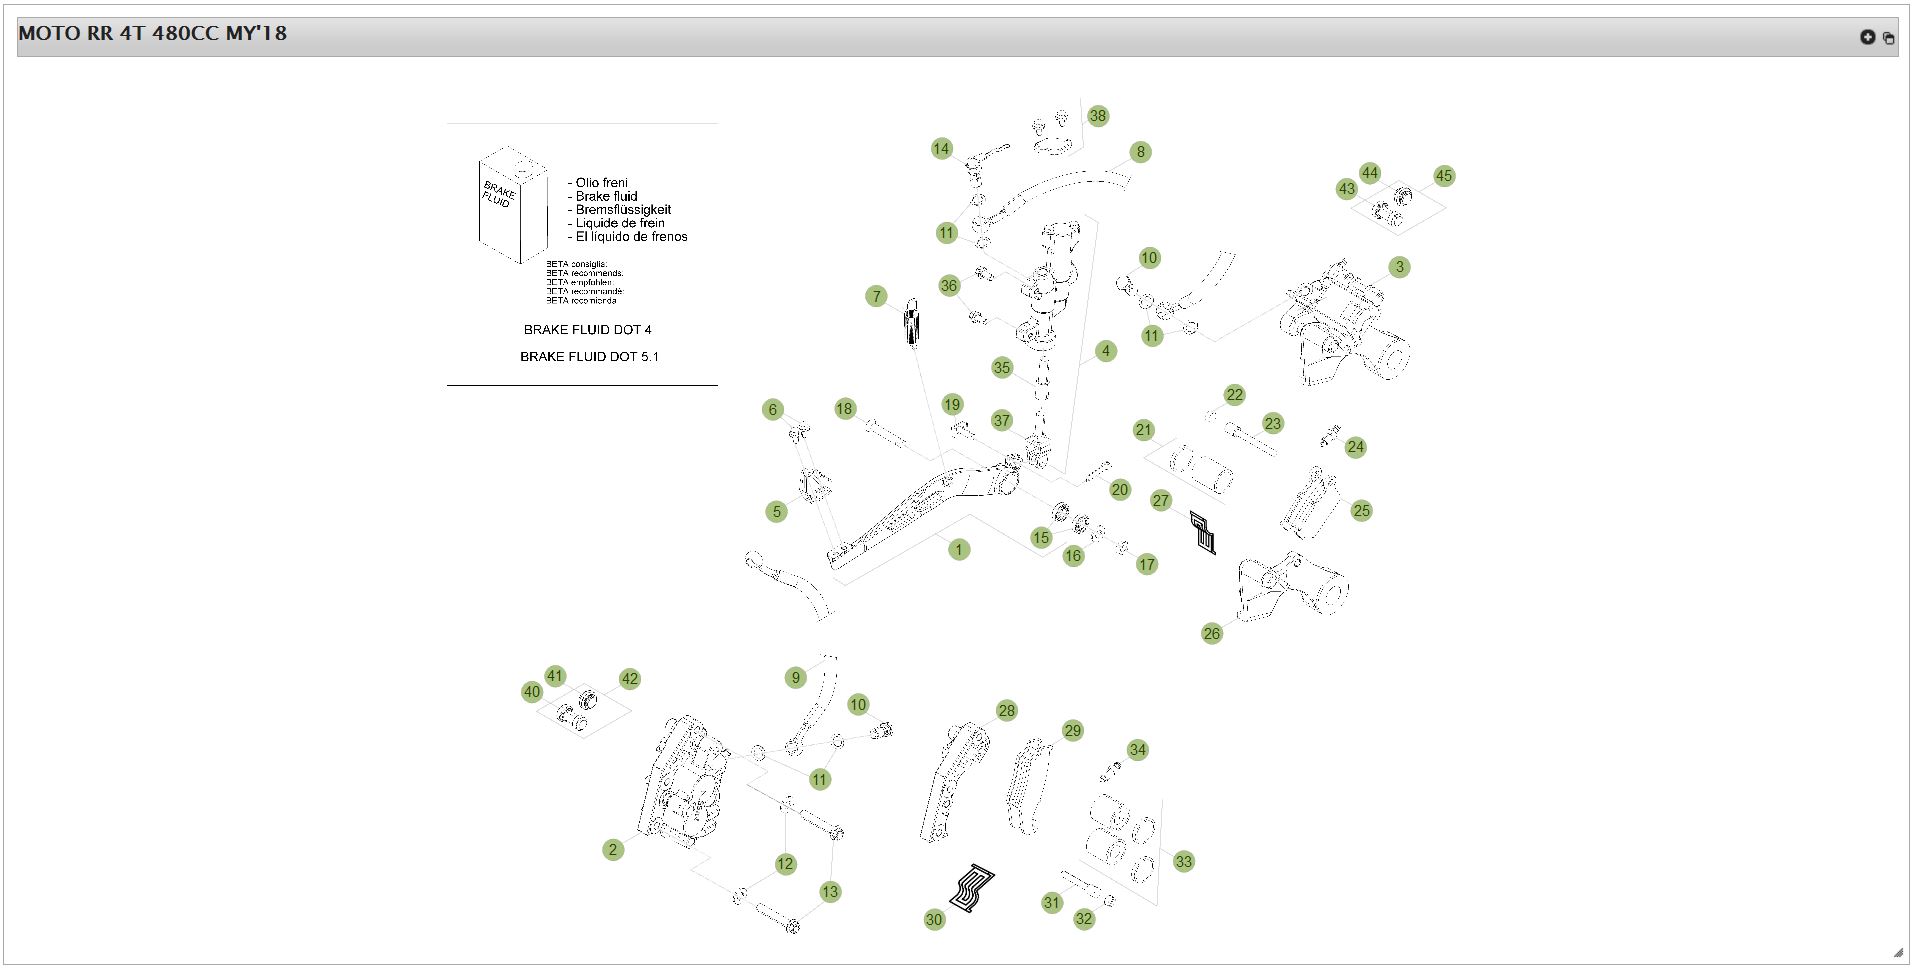Grab the resize grip at the panel corner
1912x968 pixels.
point(1898,952)
